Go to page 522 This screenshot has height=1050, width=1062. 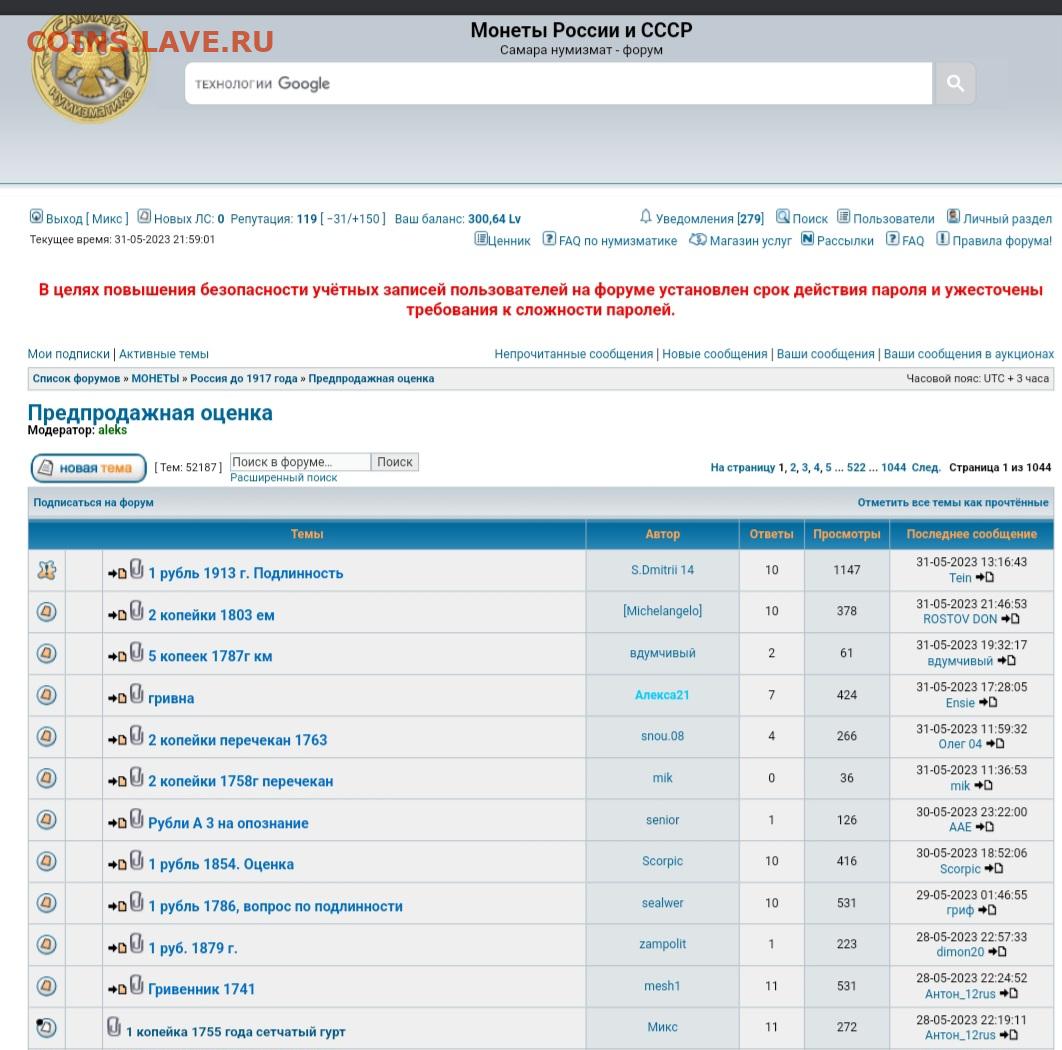(856, 467)
